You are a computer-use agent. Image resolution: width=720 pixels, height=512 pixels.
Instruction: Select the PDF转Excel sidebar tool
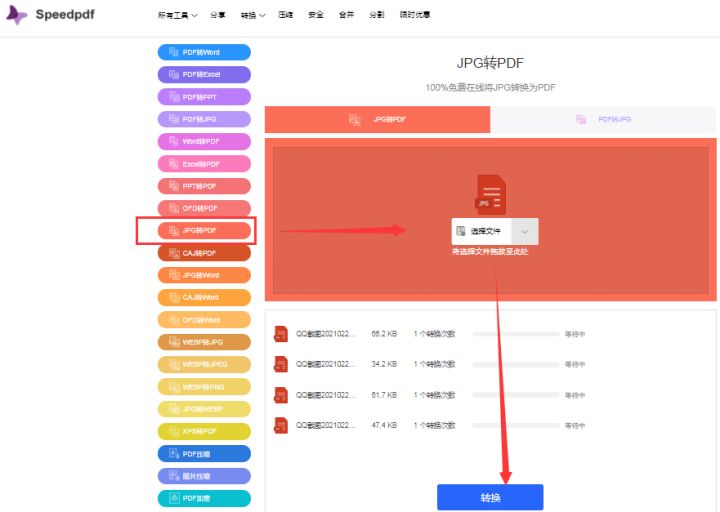pos(204,74)
